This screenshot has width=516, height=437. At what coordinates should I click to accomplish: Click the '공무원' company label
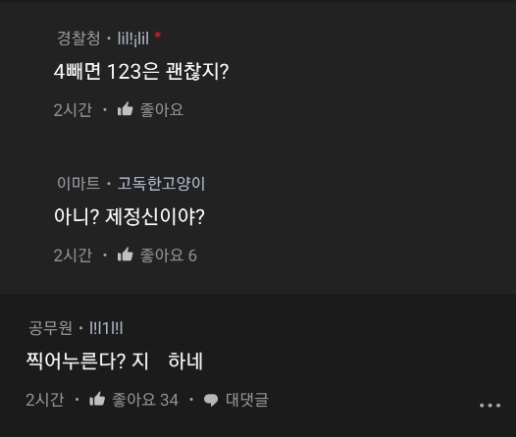click(50, 328)
